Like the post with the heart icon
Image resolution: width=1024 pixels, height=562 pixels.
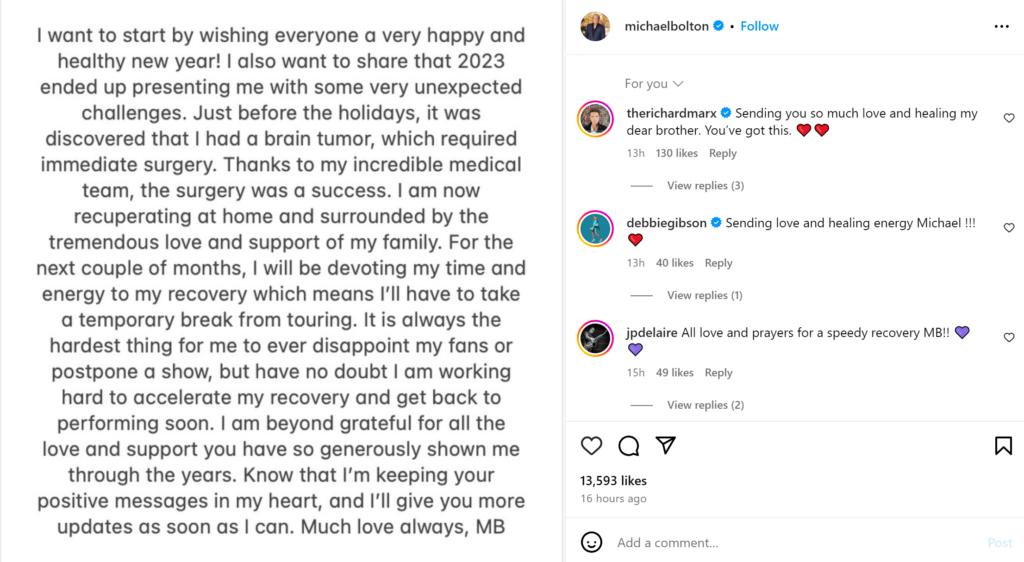coord(592,446)
